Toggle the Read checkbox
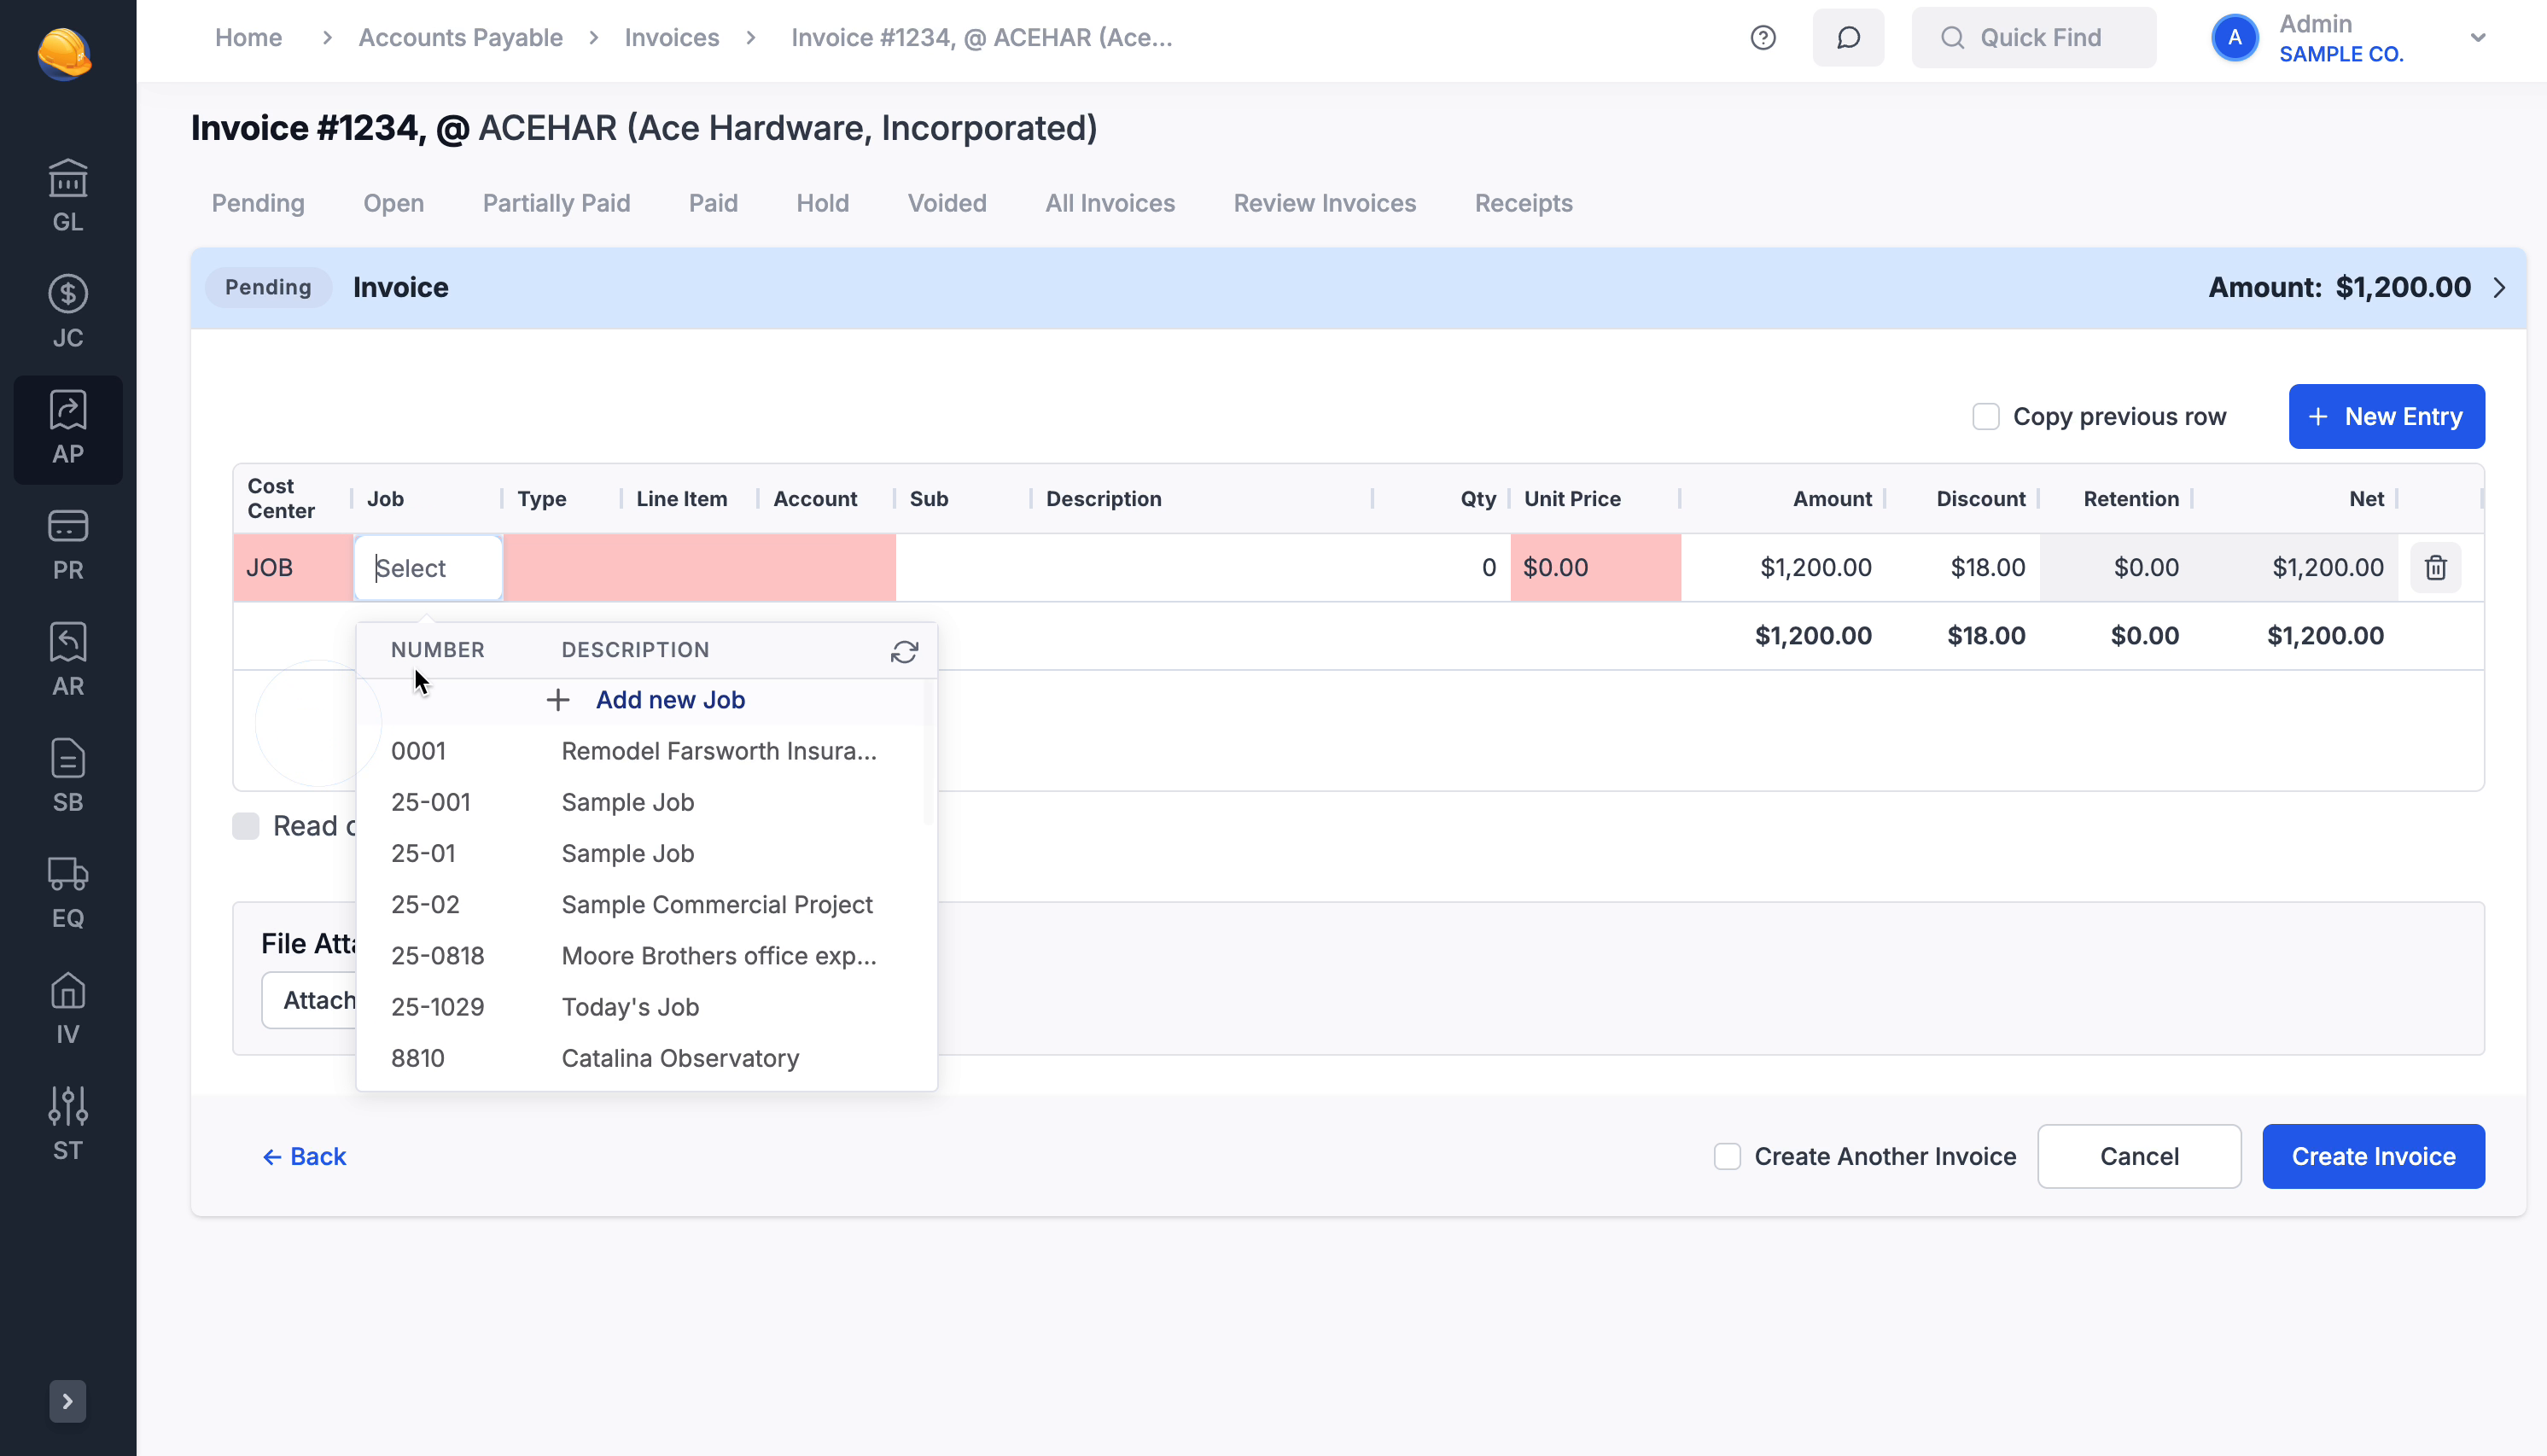Viewport: 2547px width, 1456px height. pos(245,825)
